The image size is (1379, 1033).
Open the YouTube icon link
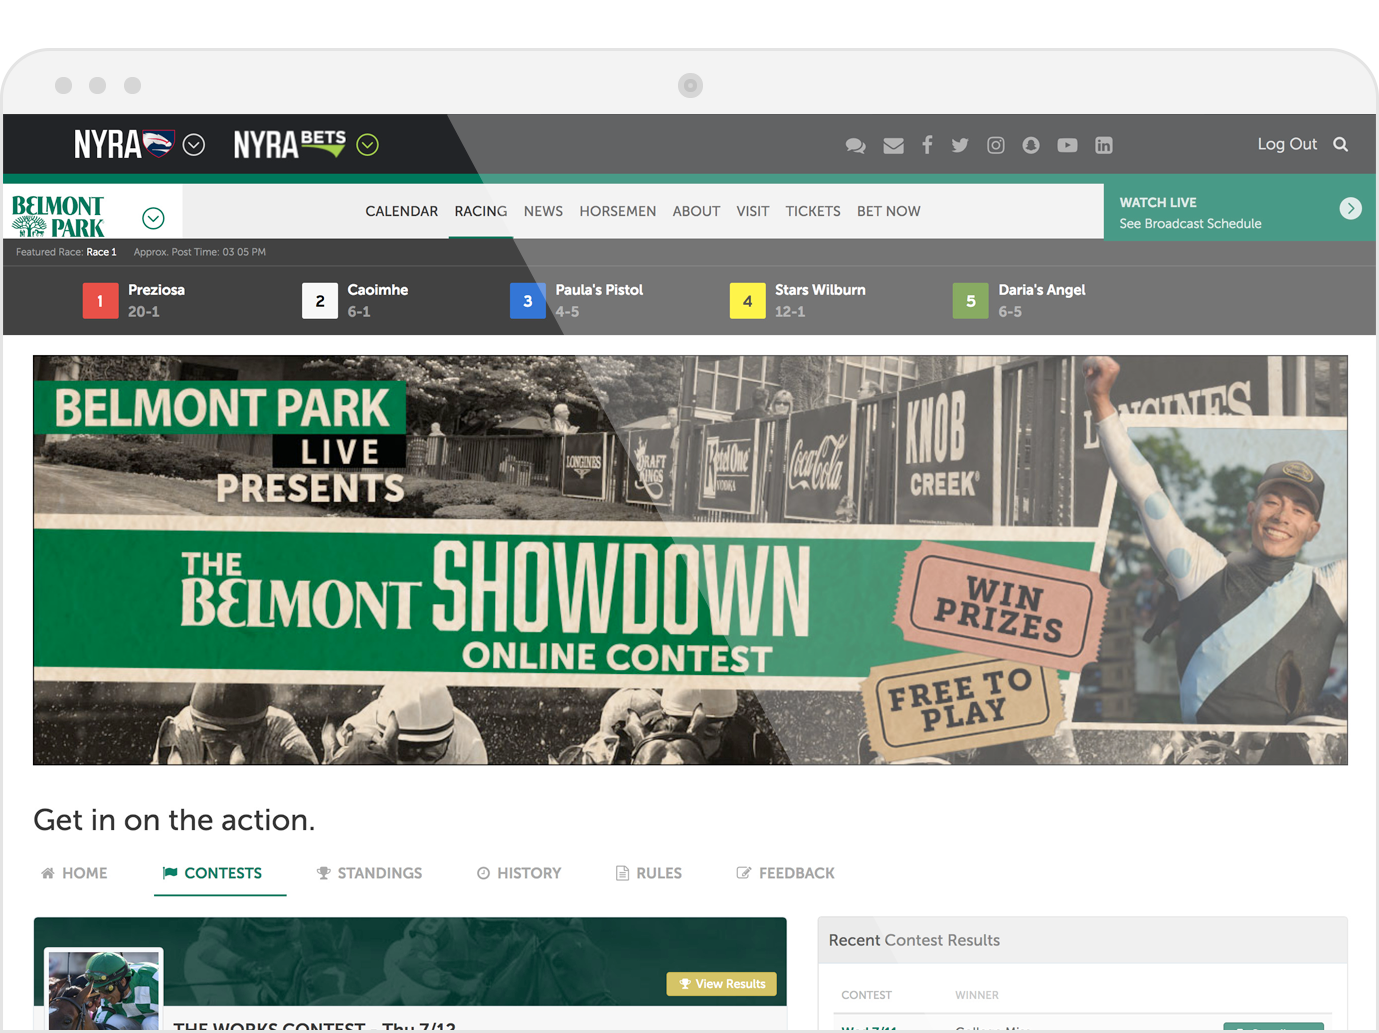[x=1068, y=145]
